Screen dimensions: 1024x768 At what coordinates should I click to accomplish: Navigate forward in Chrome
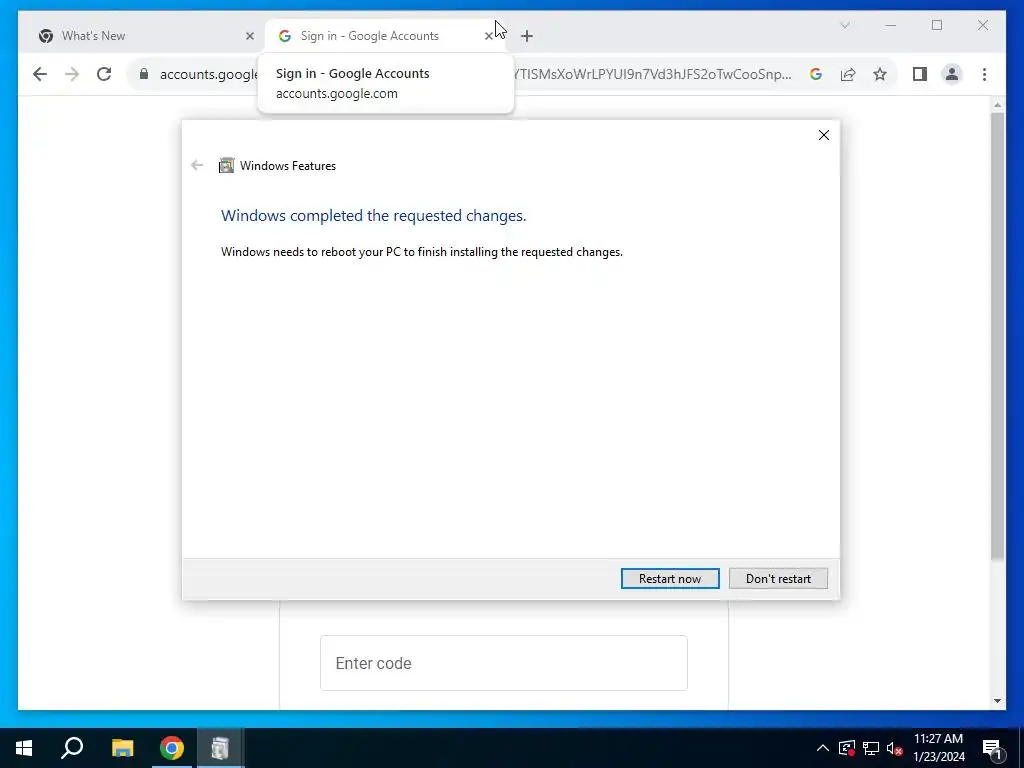[72, 74]
